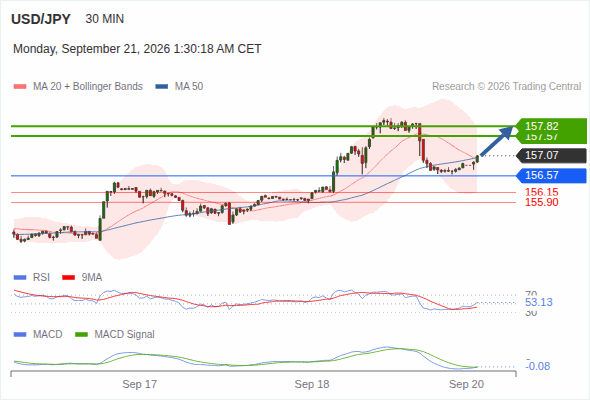Click the MA 50 blue legend swatch

click(x=162, y=87)
